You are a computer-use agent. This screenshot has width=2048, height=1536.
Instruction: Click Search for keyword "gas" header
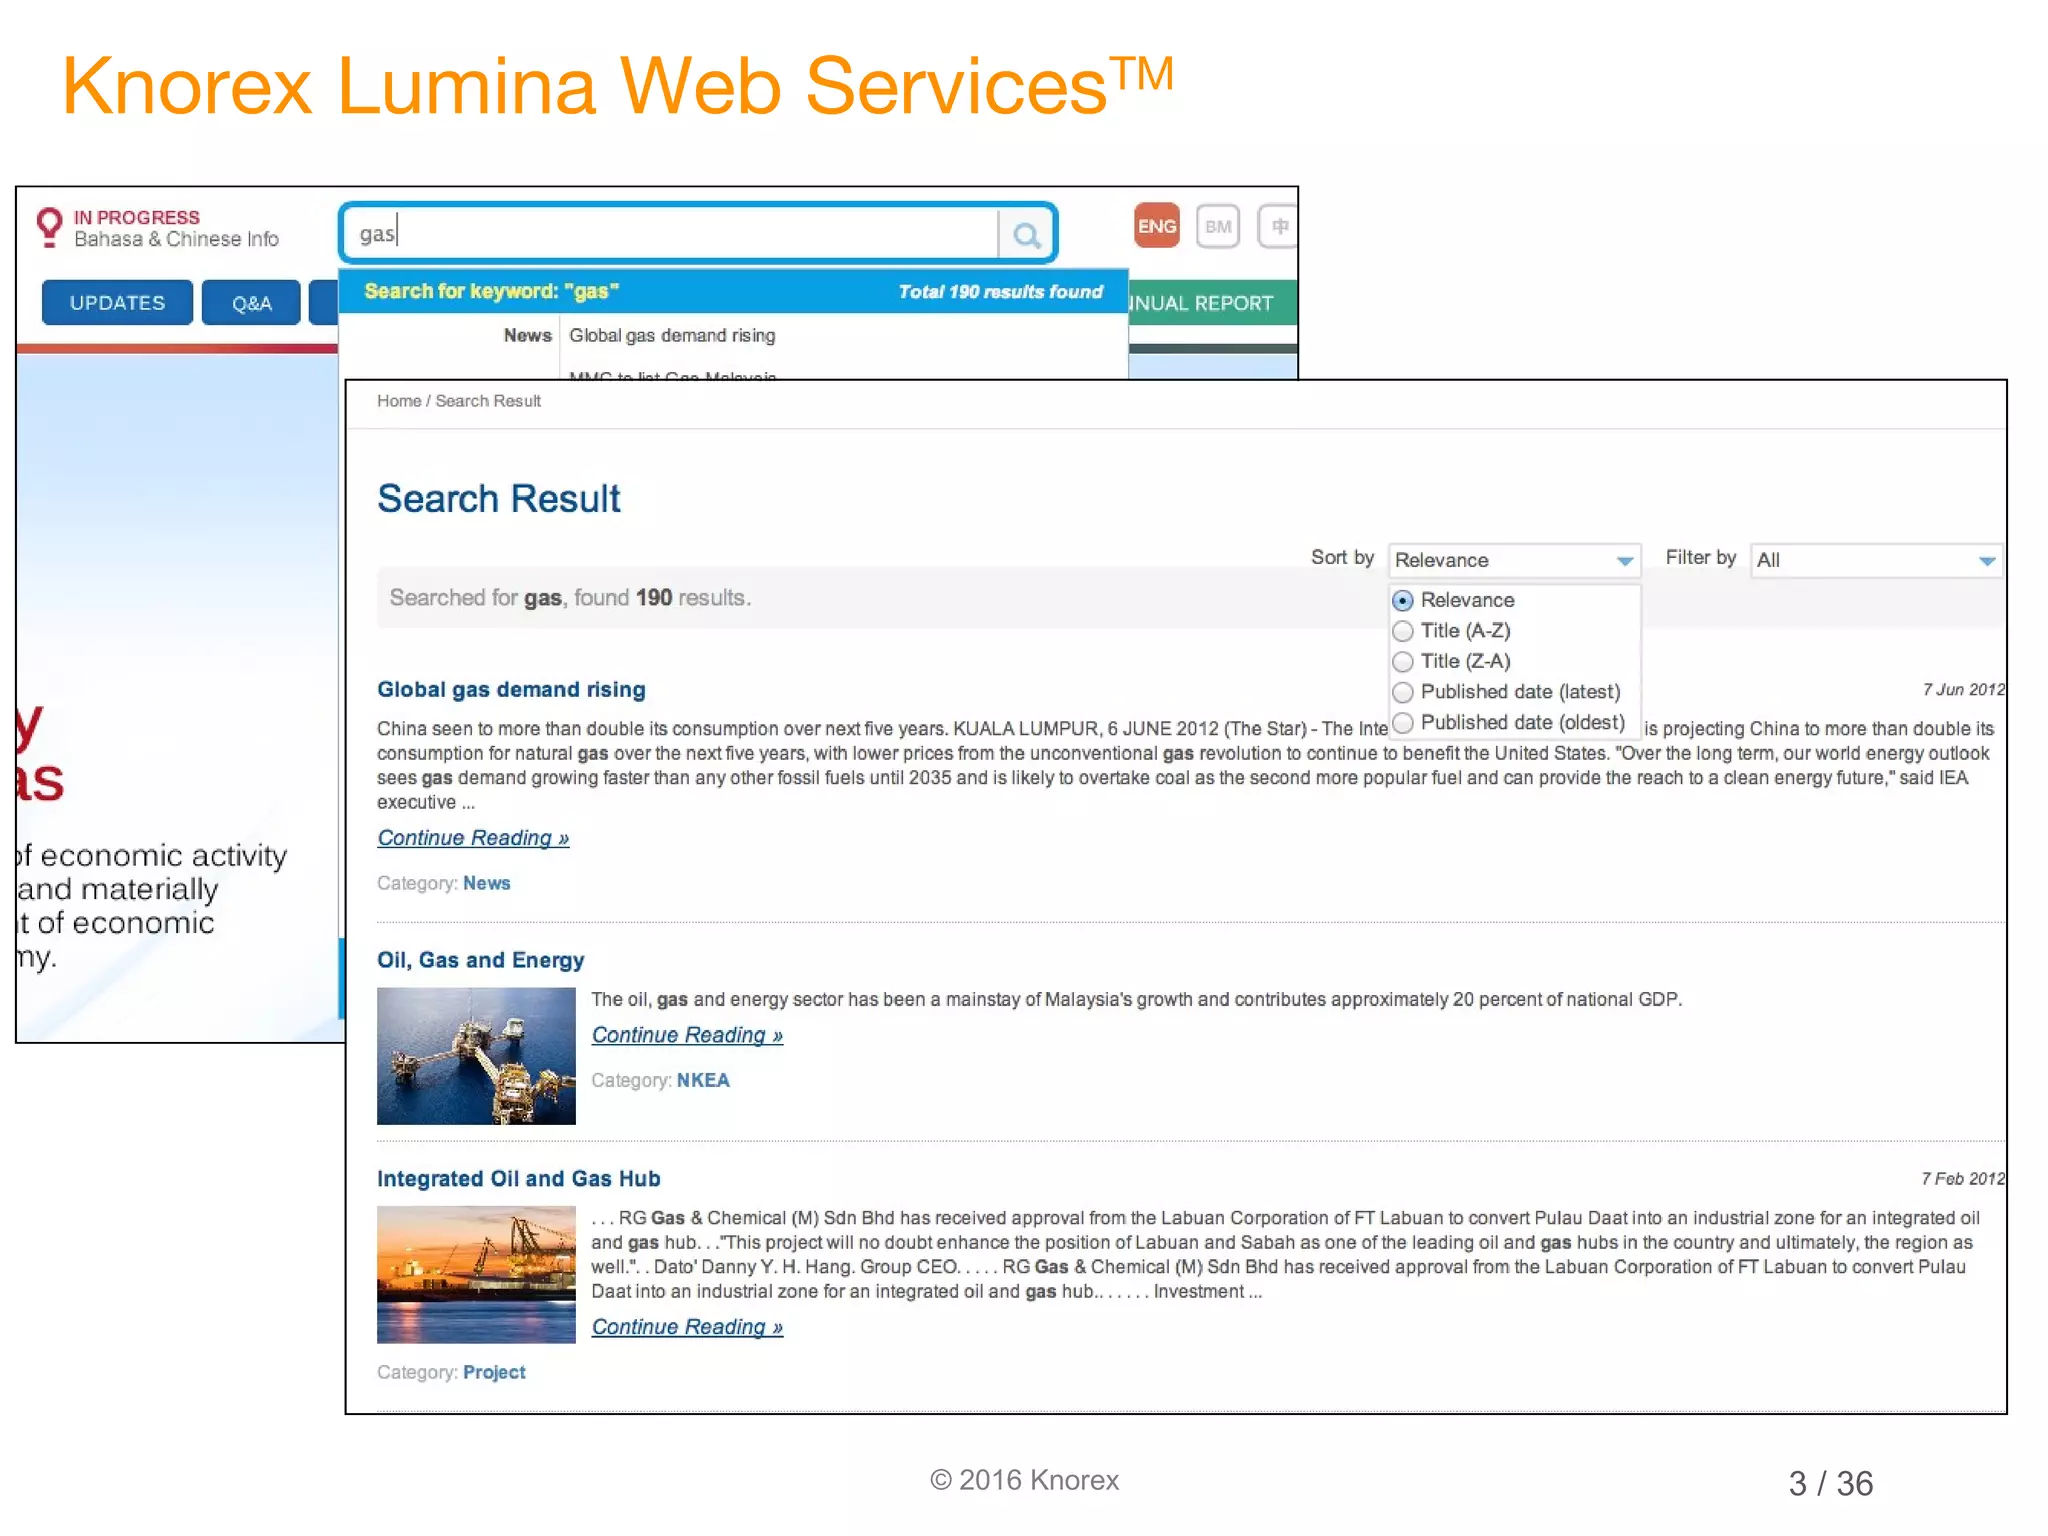coord(491,291)
